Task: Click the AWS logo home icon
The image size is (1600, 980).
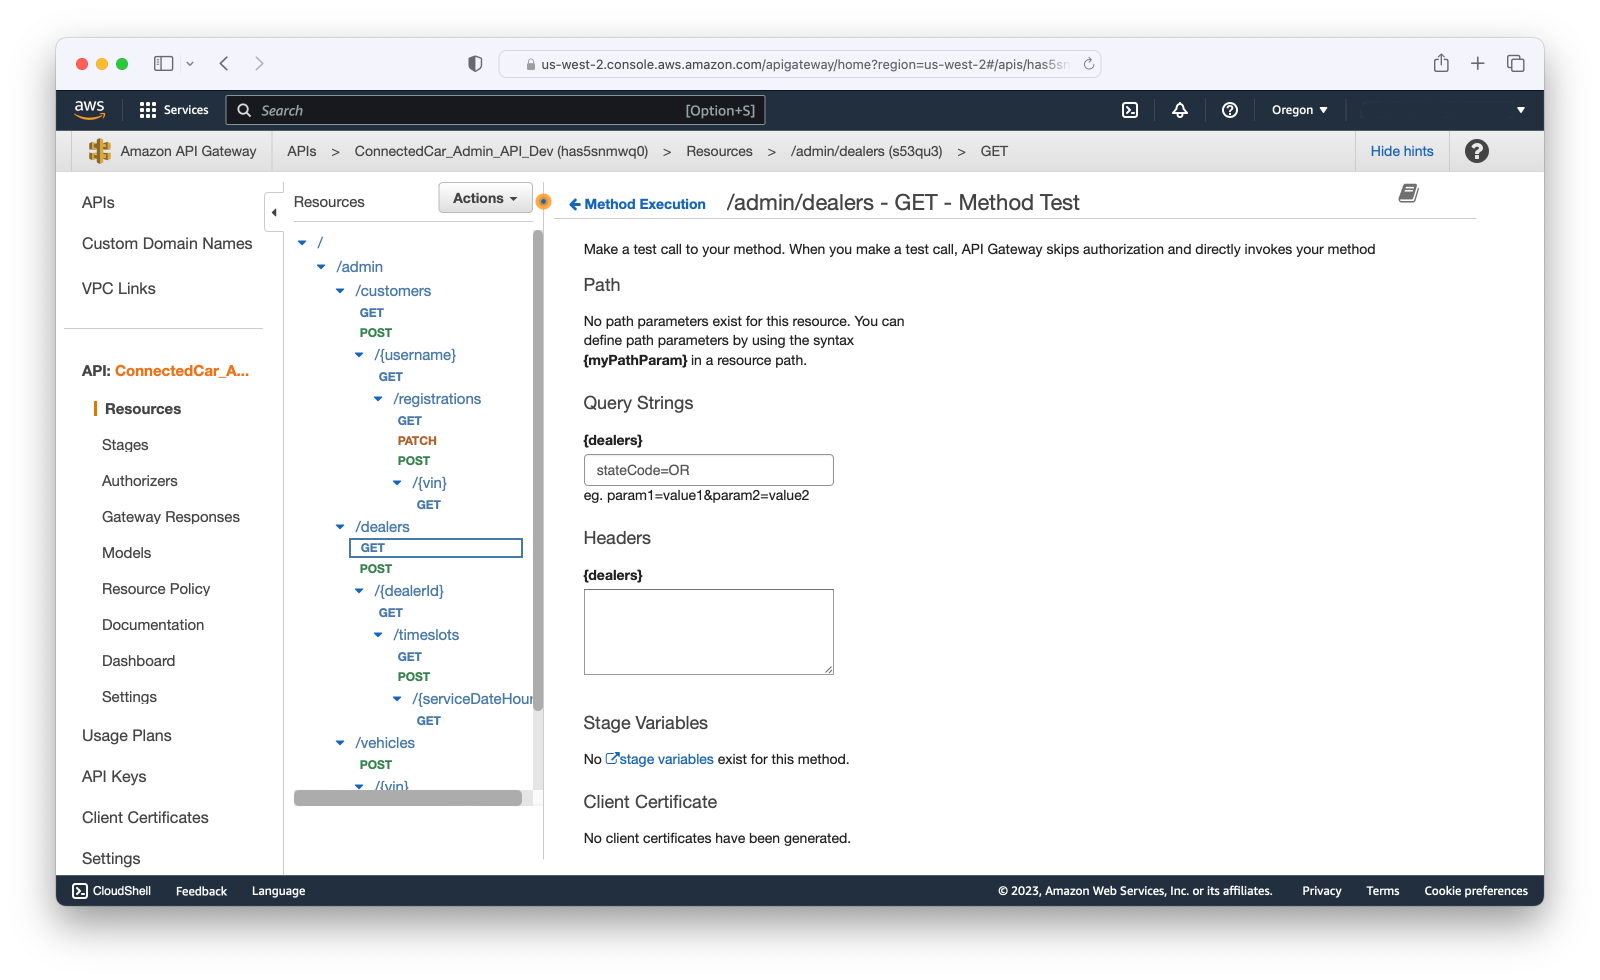Action: [x=89, y=110]
